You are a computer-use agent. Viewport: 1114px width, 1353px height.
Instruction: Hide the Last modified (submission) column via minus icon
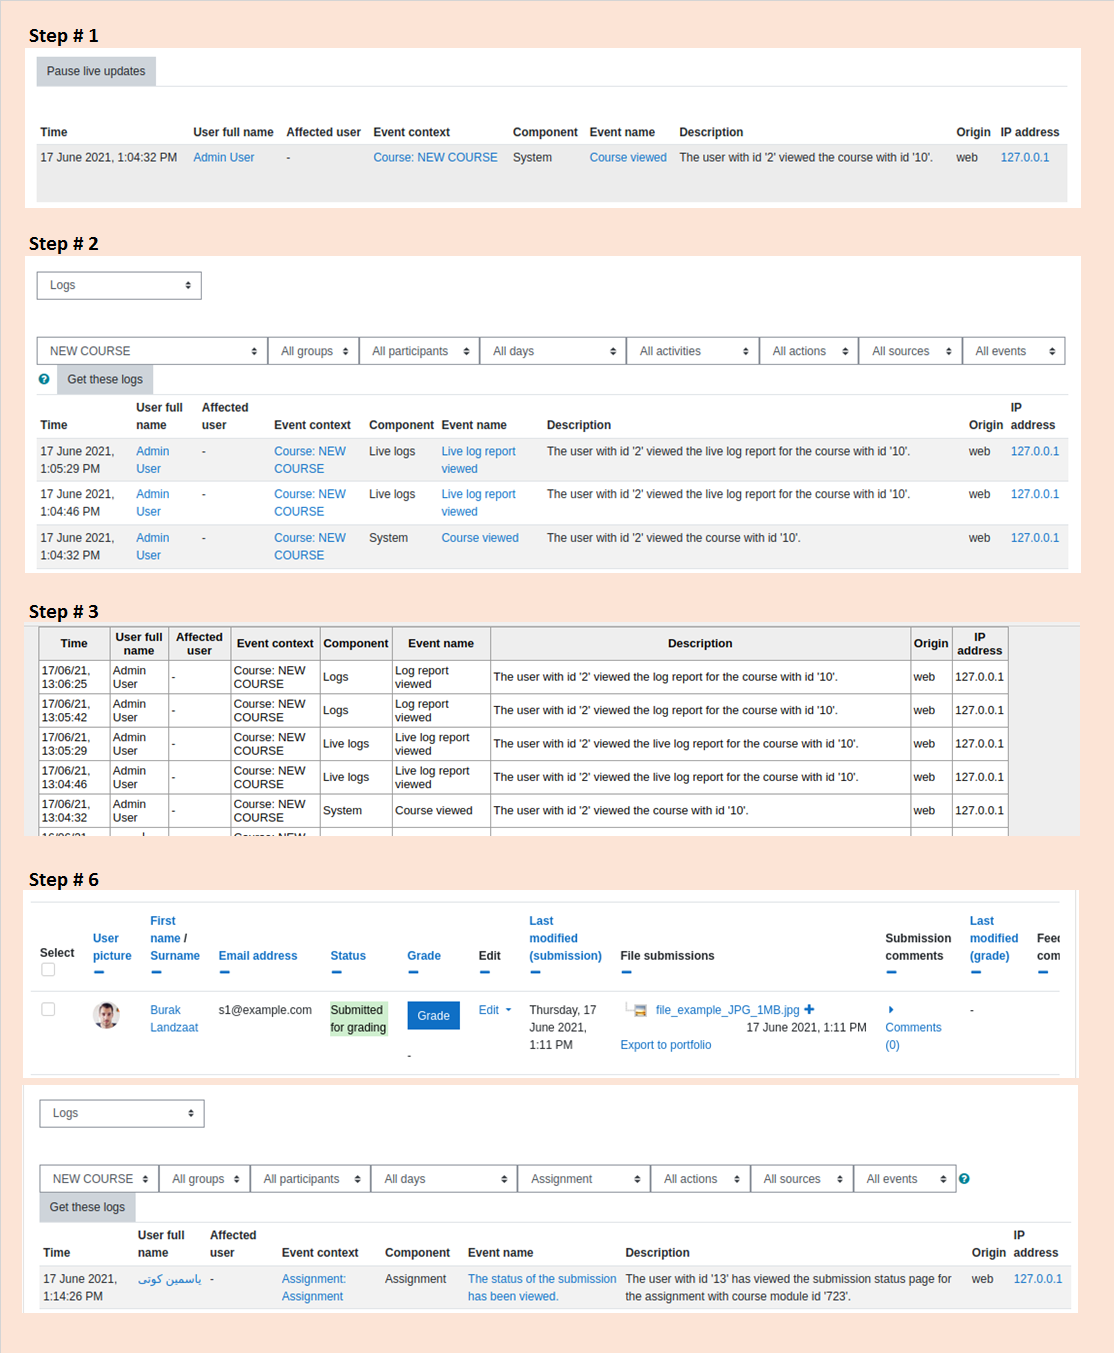(x=535, y=972)
